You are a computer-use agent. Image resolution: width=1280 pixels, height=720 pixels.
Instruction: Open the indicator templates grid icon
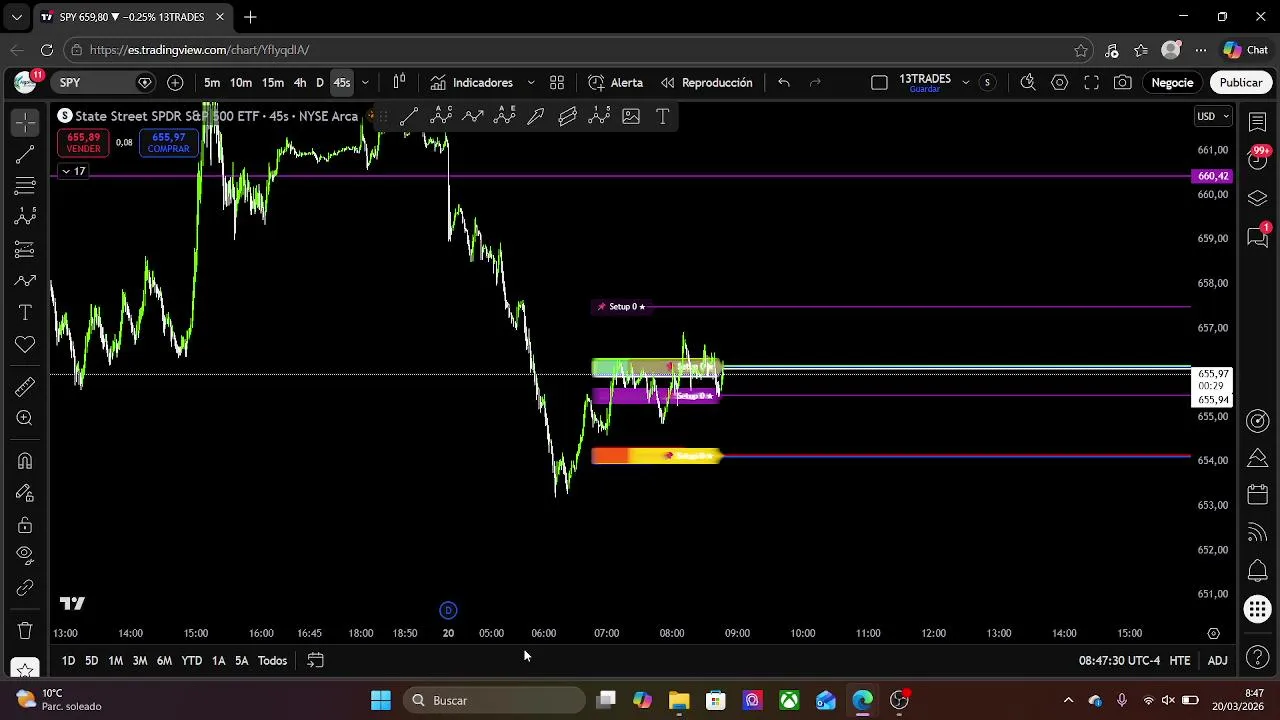point(557,83)
